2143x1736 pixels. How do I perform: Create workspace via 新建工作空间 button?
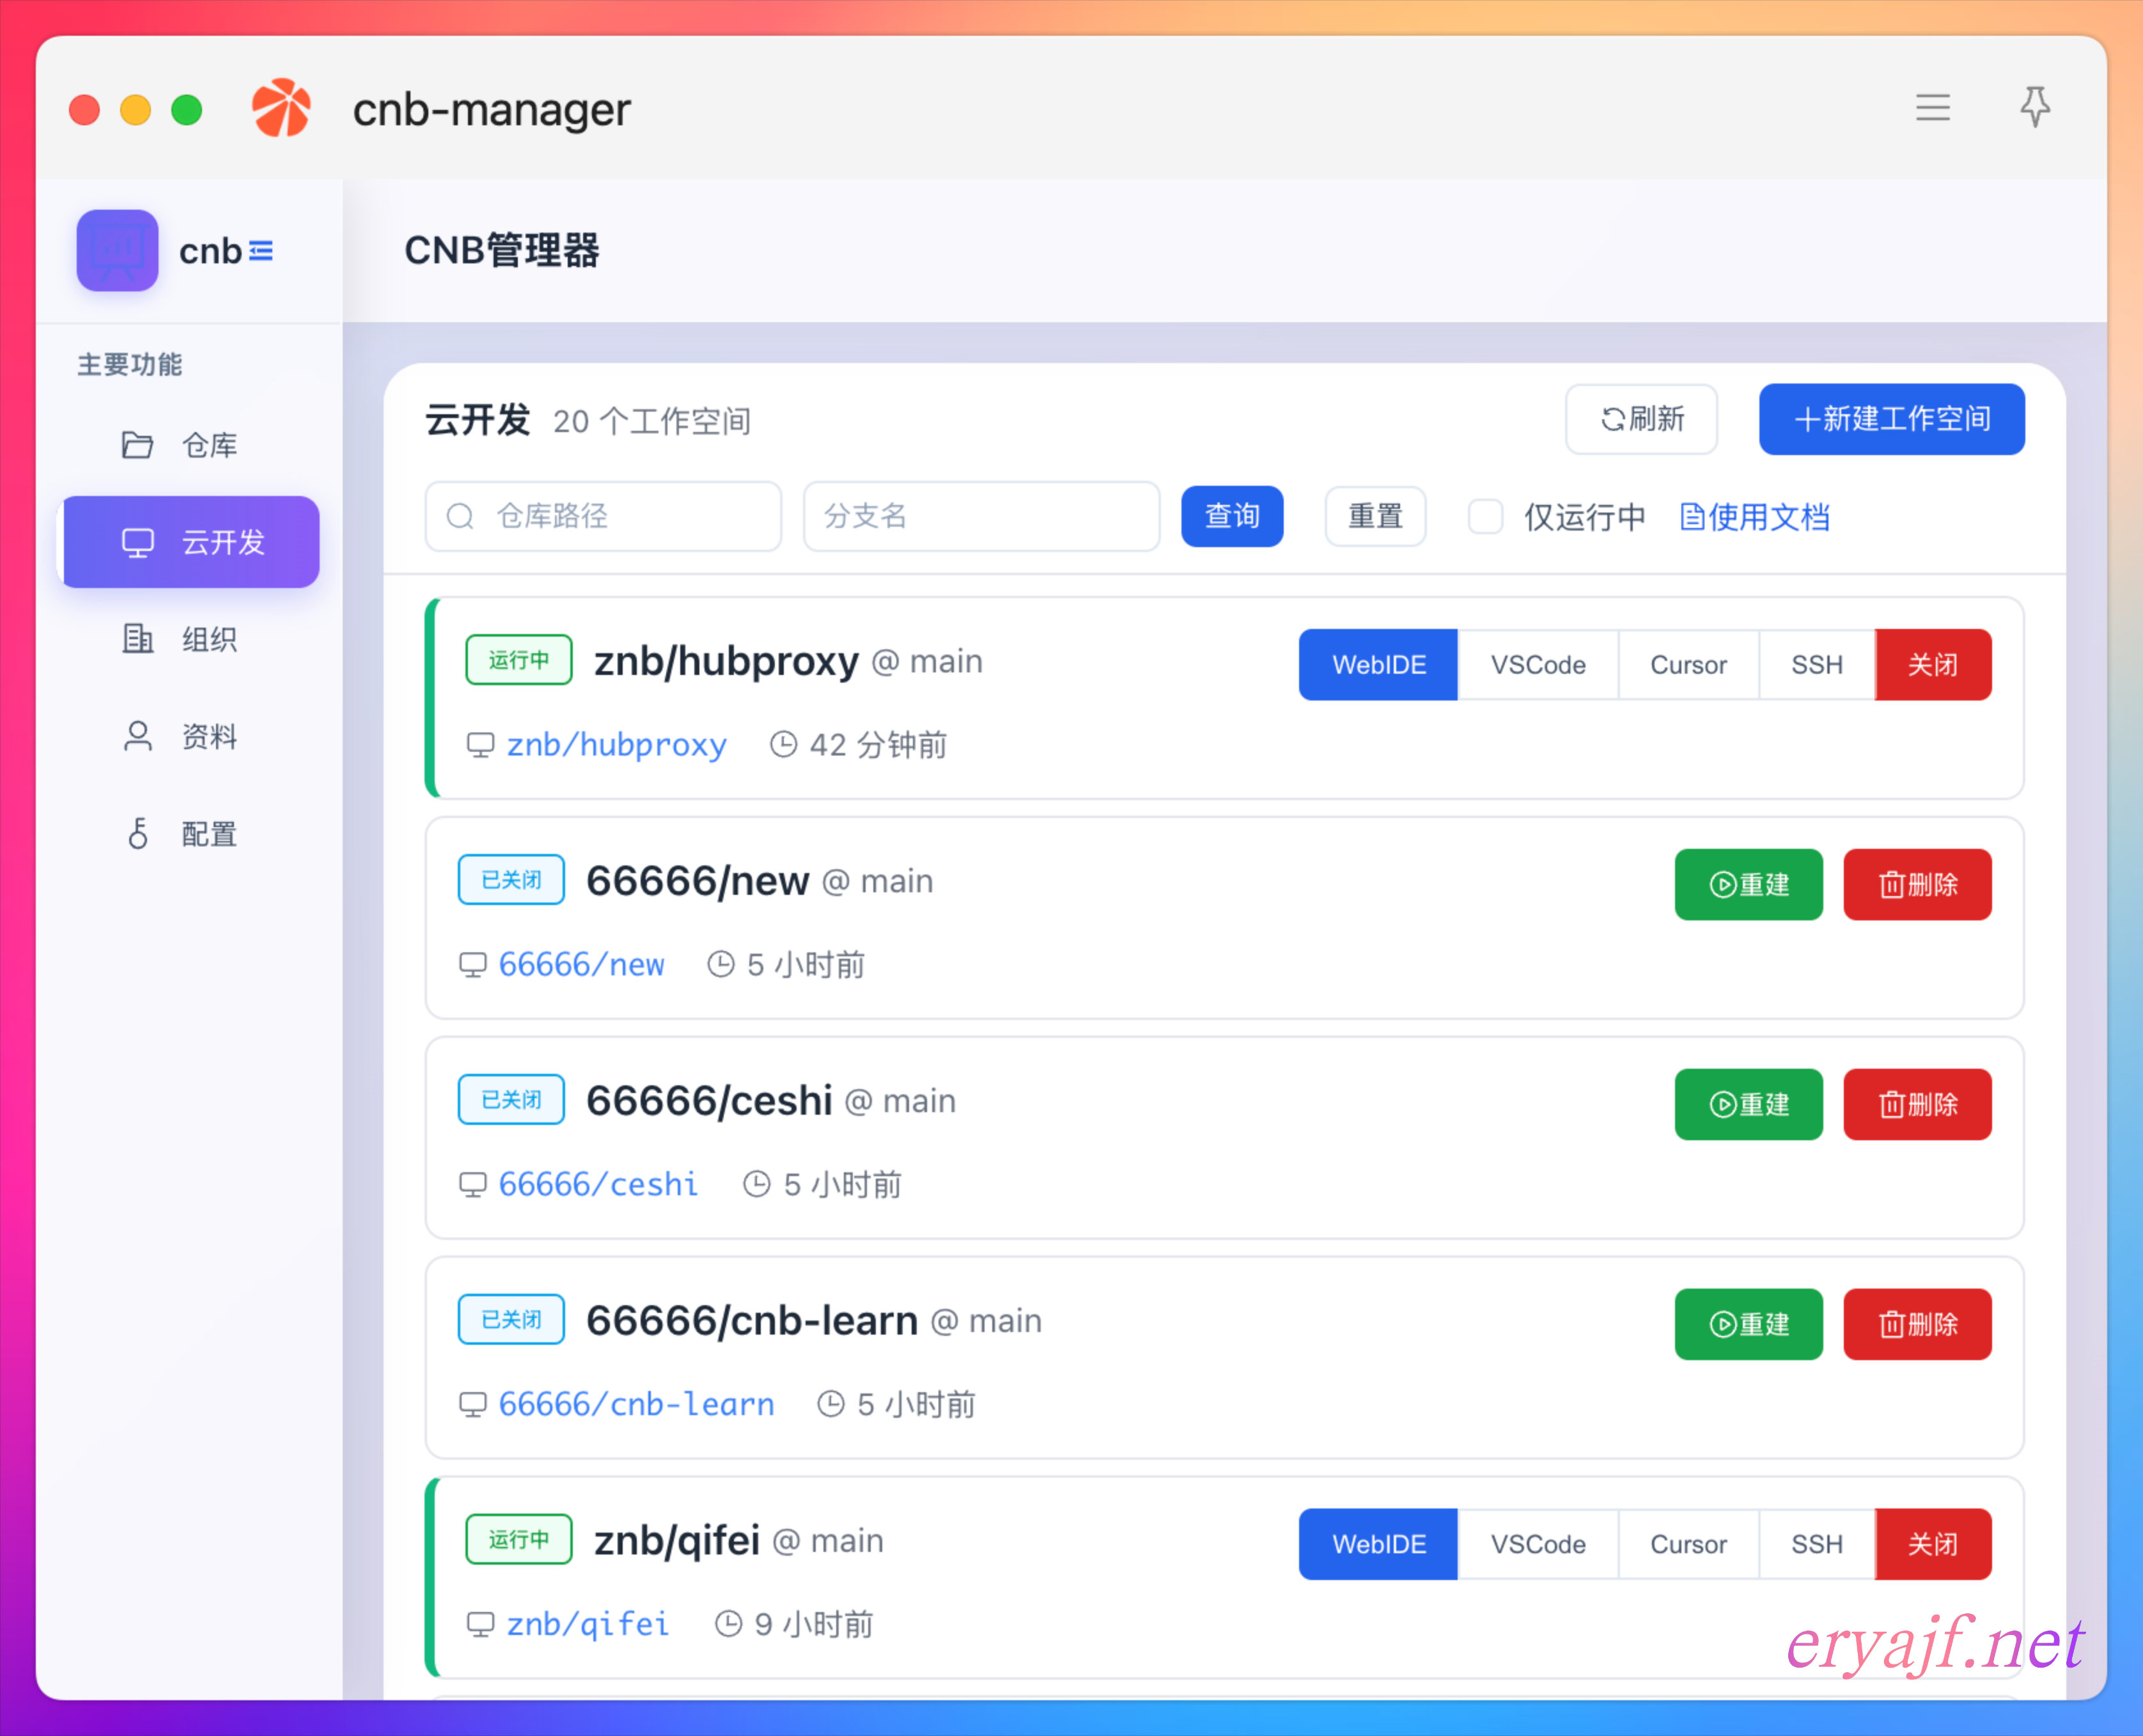(x=1891, y=419)
